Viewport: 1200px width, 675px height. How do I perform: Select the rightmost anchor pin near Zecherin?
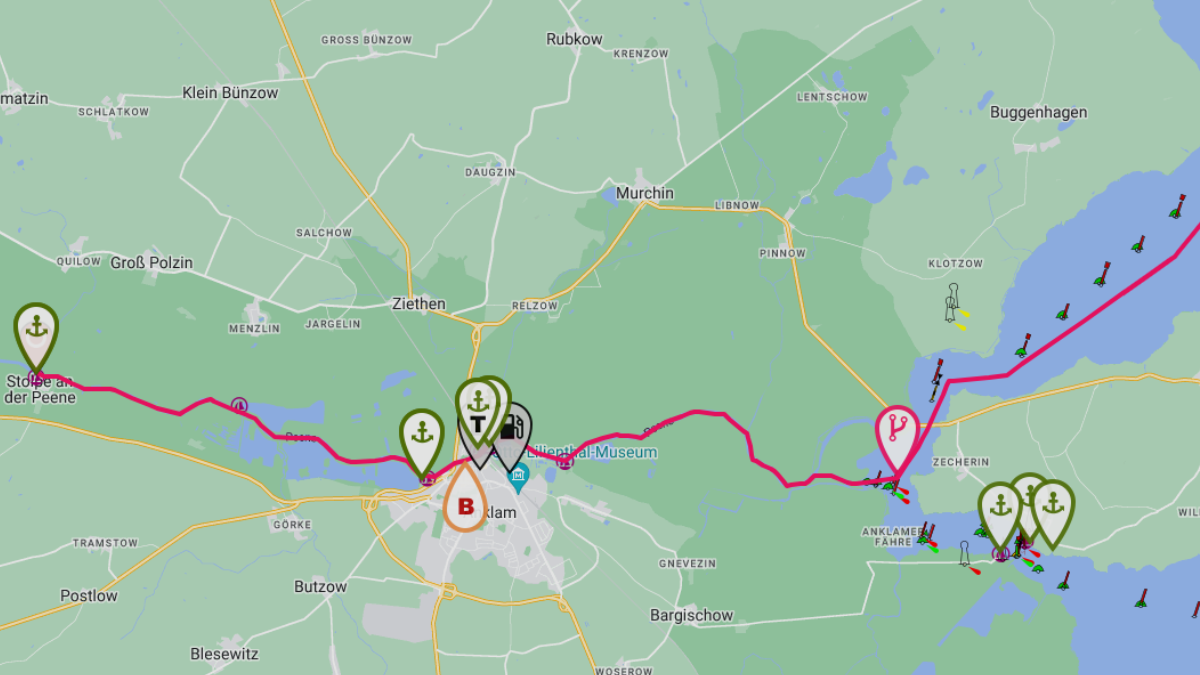click(1052, 507)
